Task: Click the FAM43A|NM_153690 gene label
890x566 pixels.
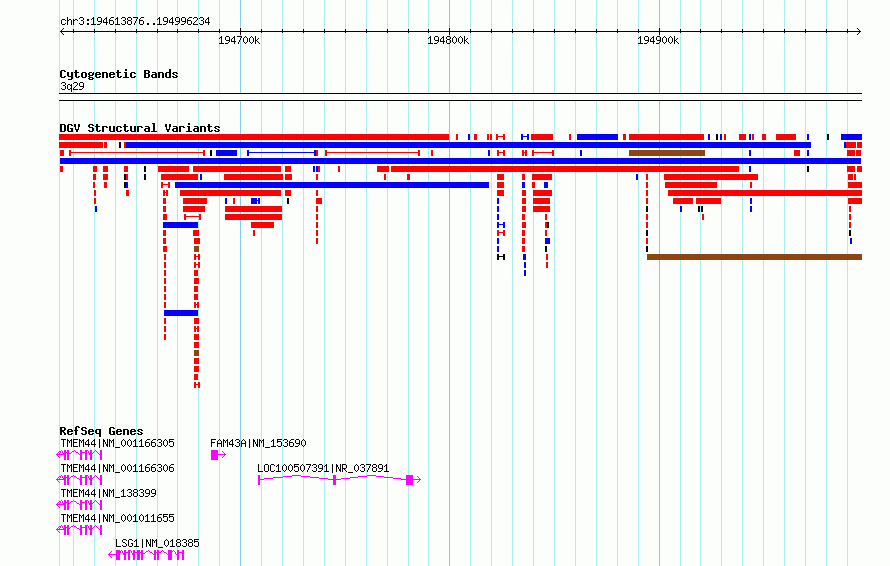Action: pos(258,443)
